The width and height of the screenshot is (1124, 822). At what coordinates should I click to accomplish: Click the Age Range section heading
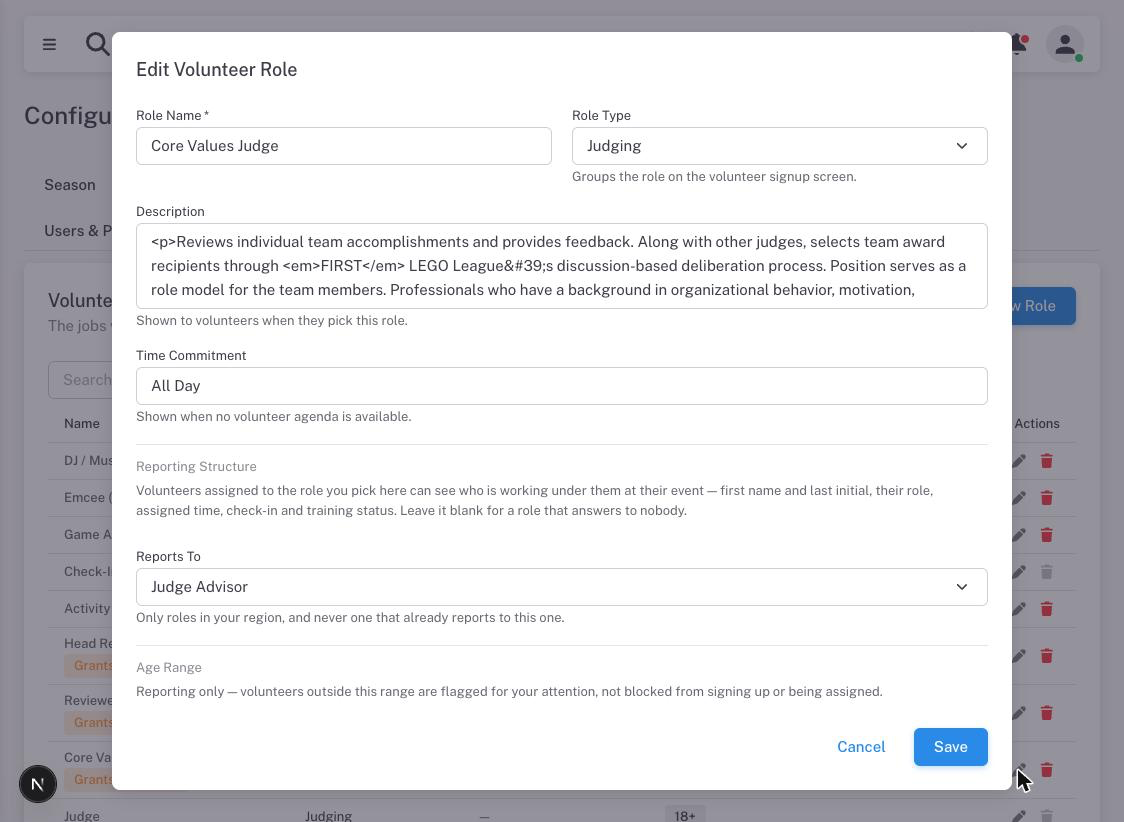(169, 667)
